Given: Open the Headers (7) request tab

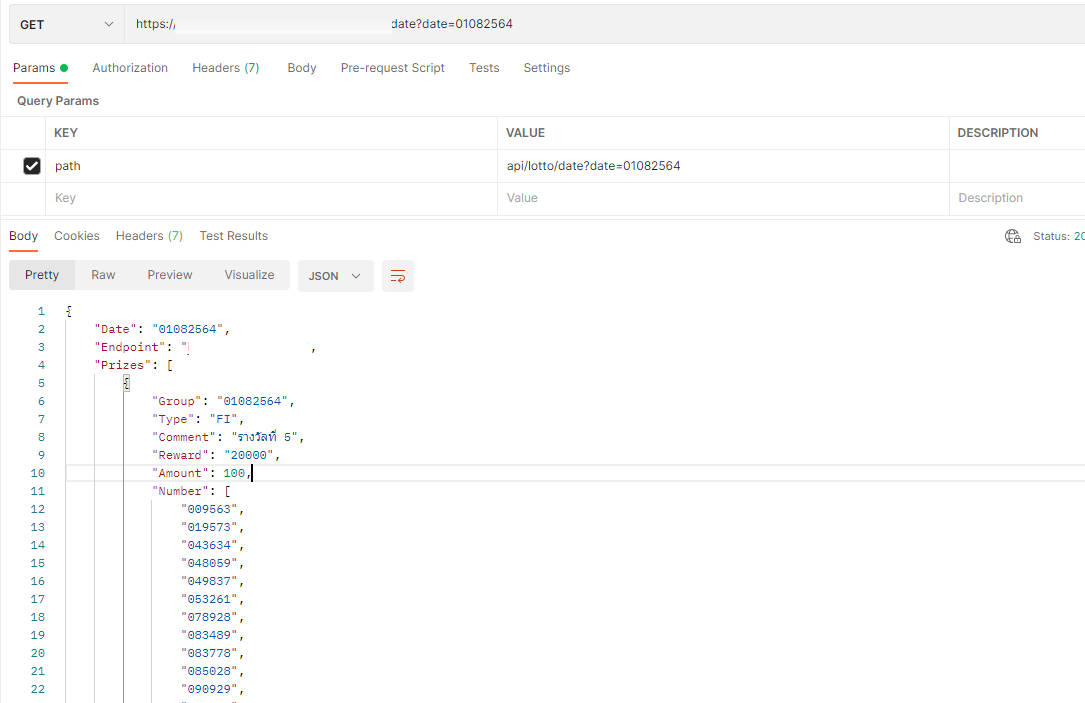Looking at the screenshot, I should 225,67.
